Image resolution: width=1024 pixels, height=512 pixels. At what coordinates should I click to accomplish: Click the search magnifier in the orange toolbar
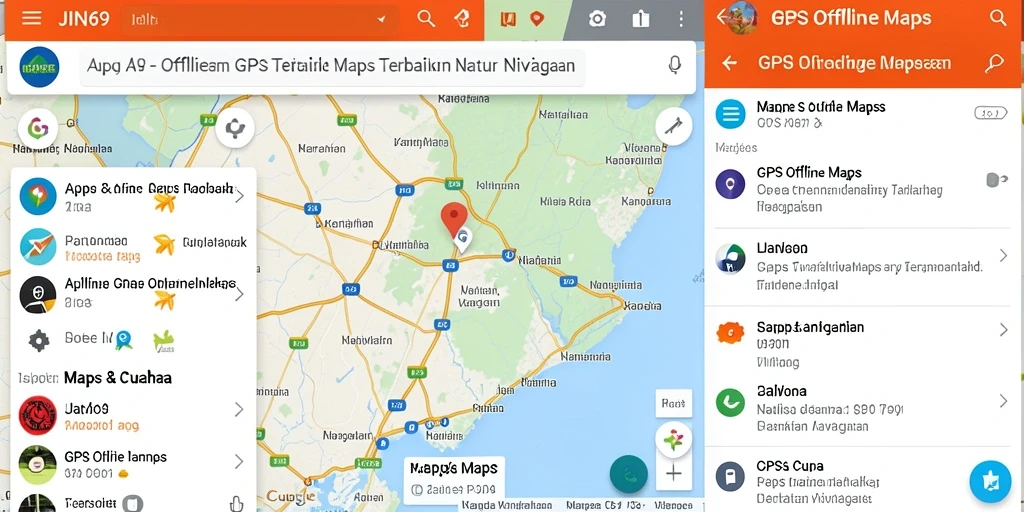click(426, 18)
